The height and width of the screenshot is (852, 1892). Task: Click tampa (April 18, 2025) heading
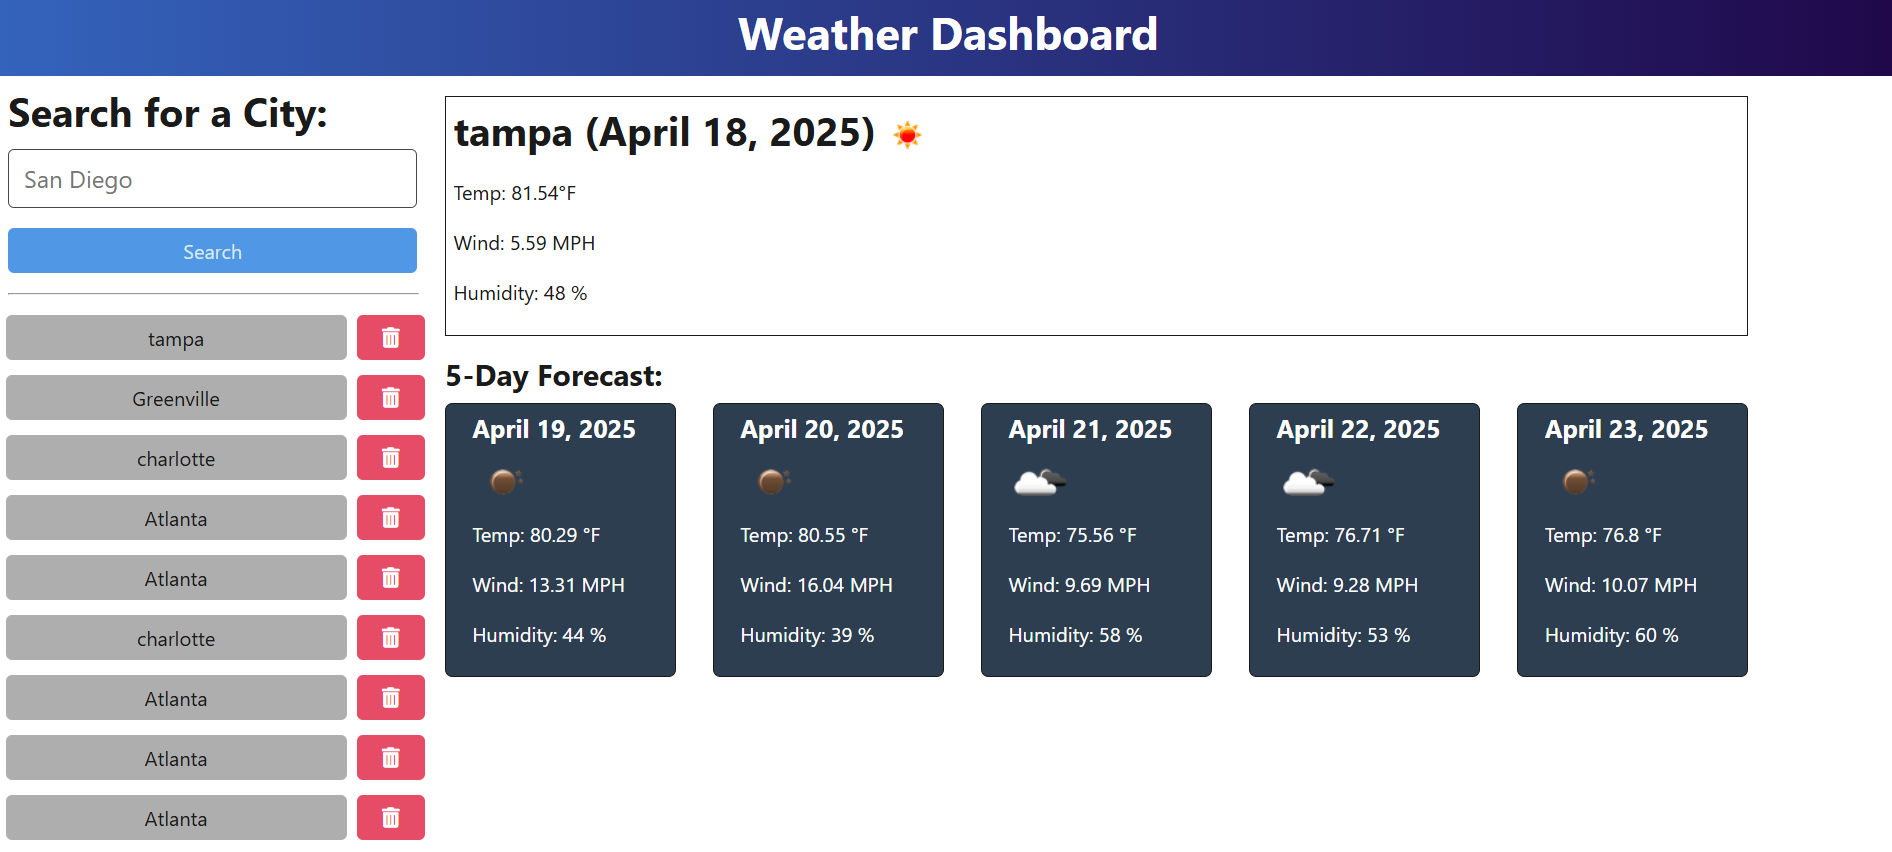664,133
